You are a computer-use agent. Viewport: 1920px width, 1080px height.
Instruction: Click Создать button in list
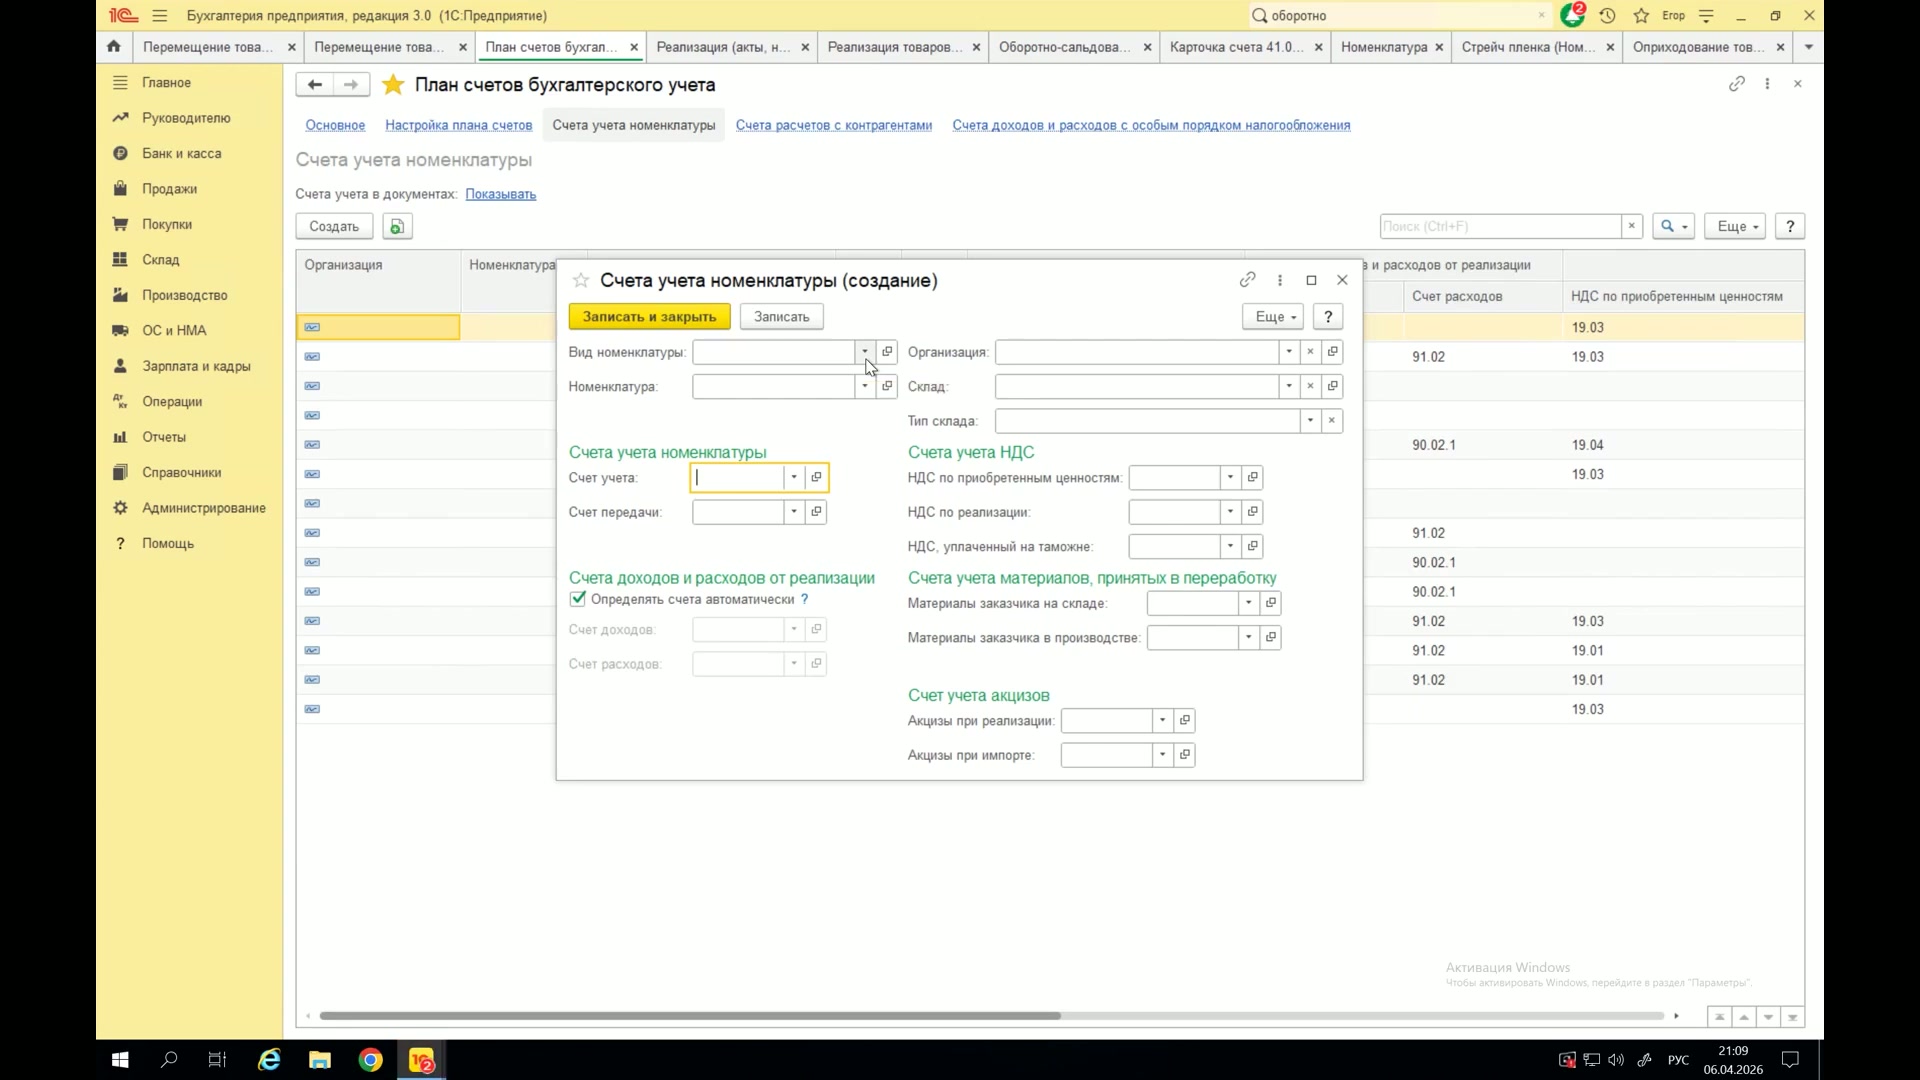(x=334, y=227)
